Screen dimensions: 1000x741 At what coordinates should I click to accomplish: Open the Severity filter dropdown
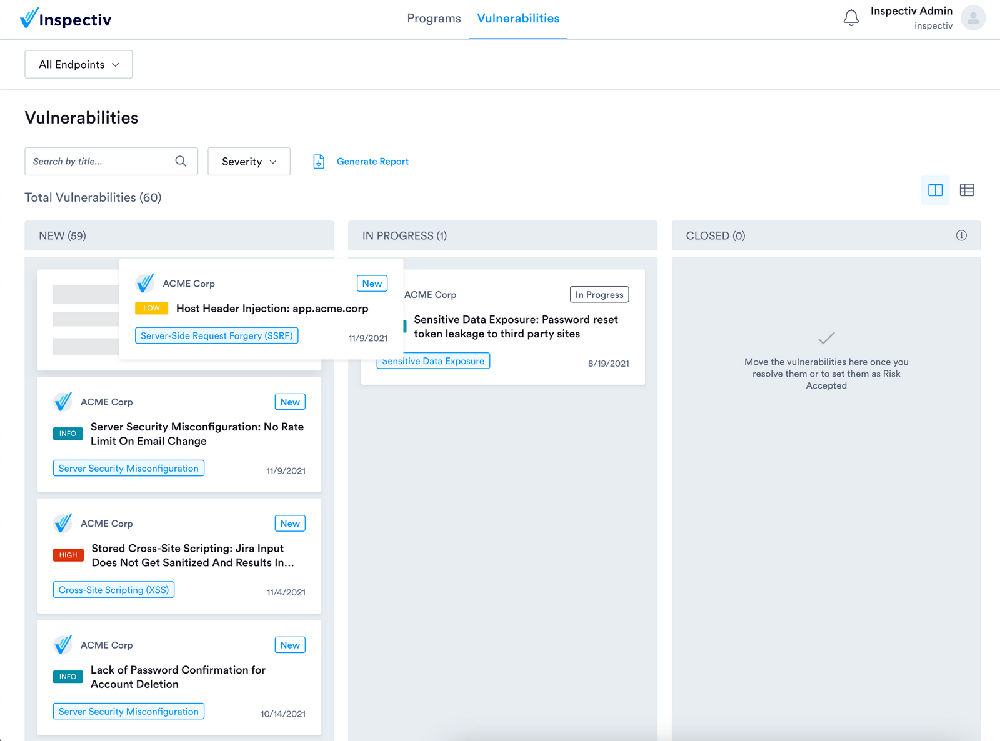pyautogui.click(x=248, y=161)
